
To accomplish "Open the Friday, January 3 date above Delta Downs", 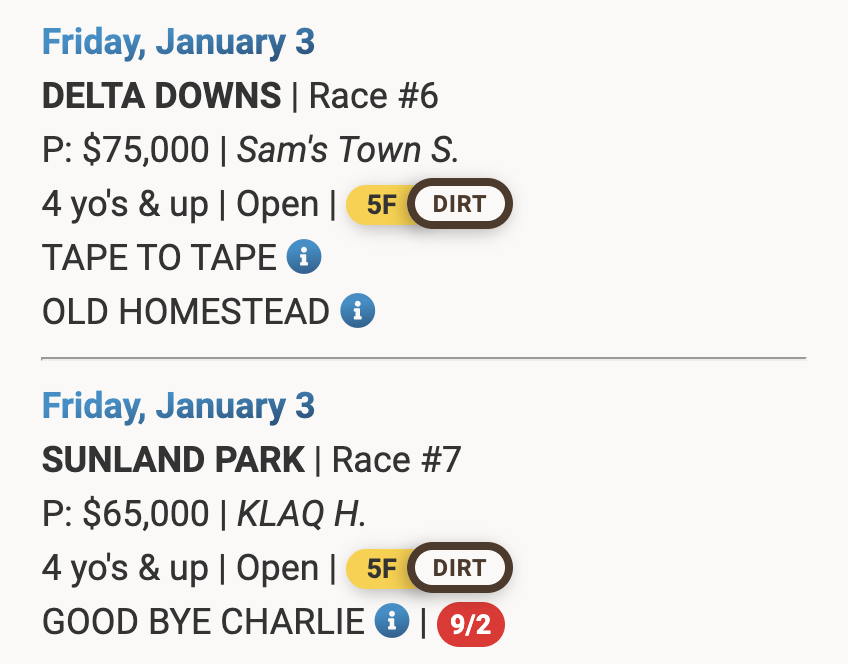I will 178,42.
